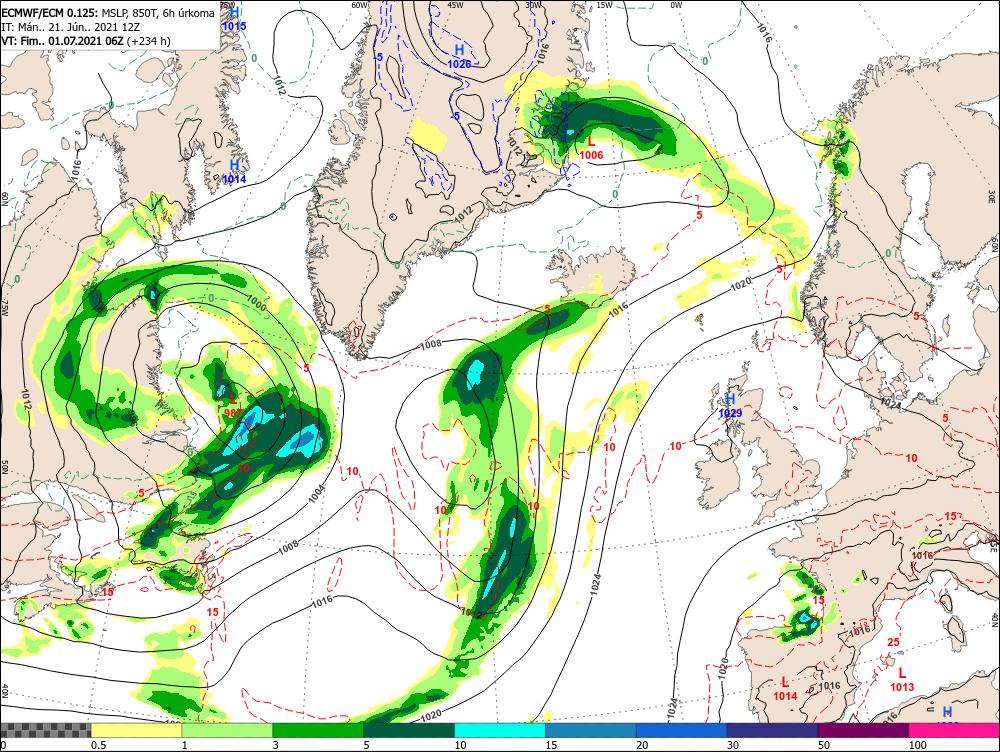Click the gray checkered 0–0.5 legend band

click(x=46, y=730)
